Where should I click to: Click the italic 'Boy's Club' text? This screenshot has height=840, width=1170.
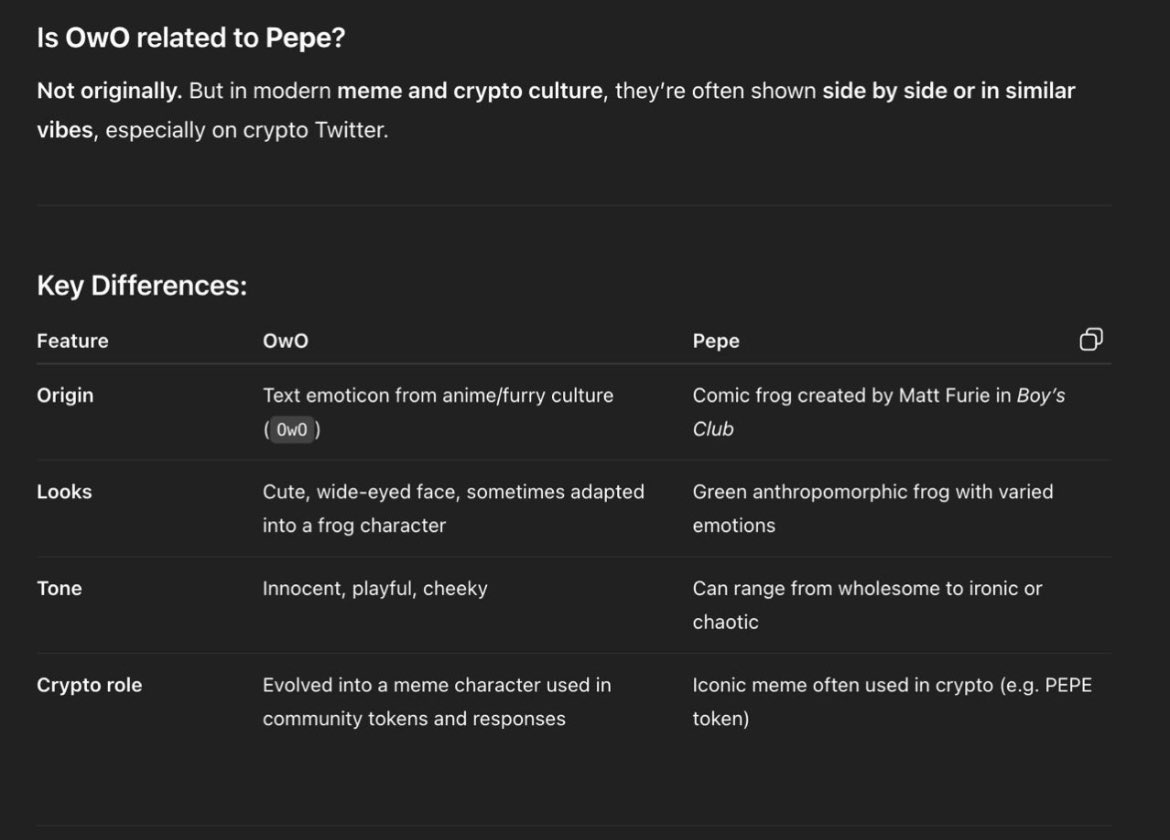click(878, 412)
